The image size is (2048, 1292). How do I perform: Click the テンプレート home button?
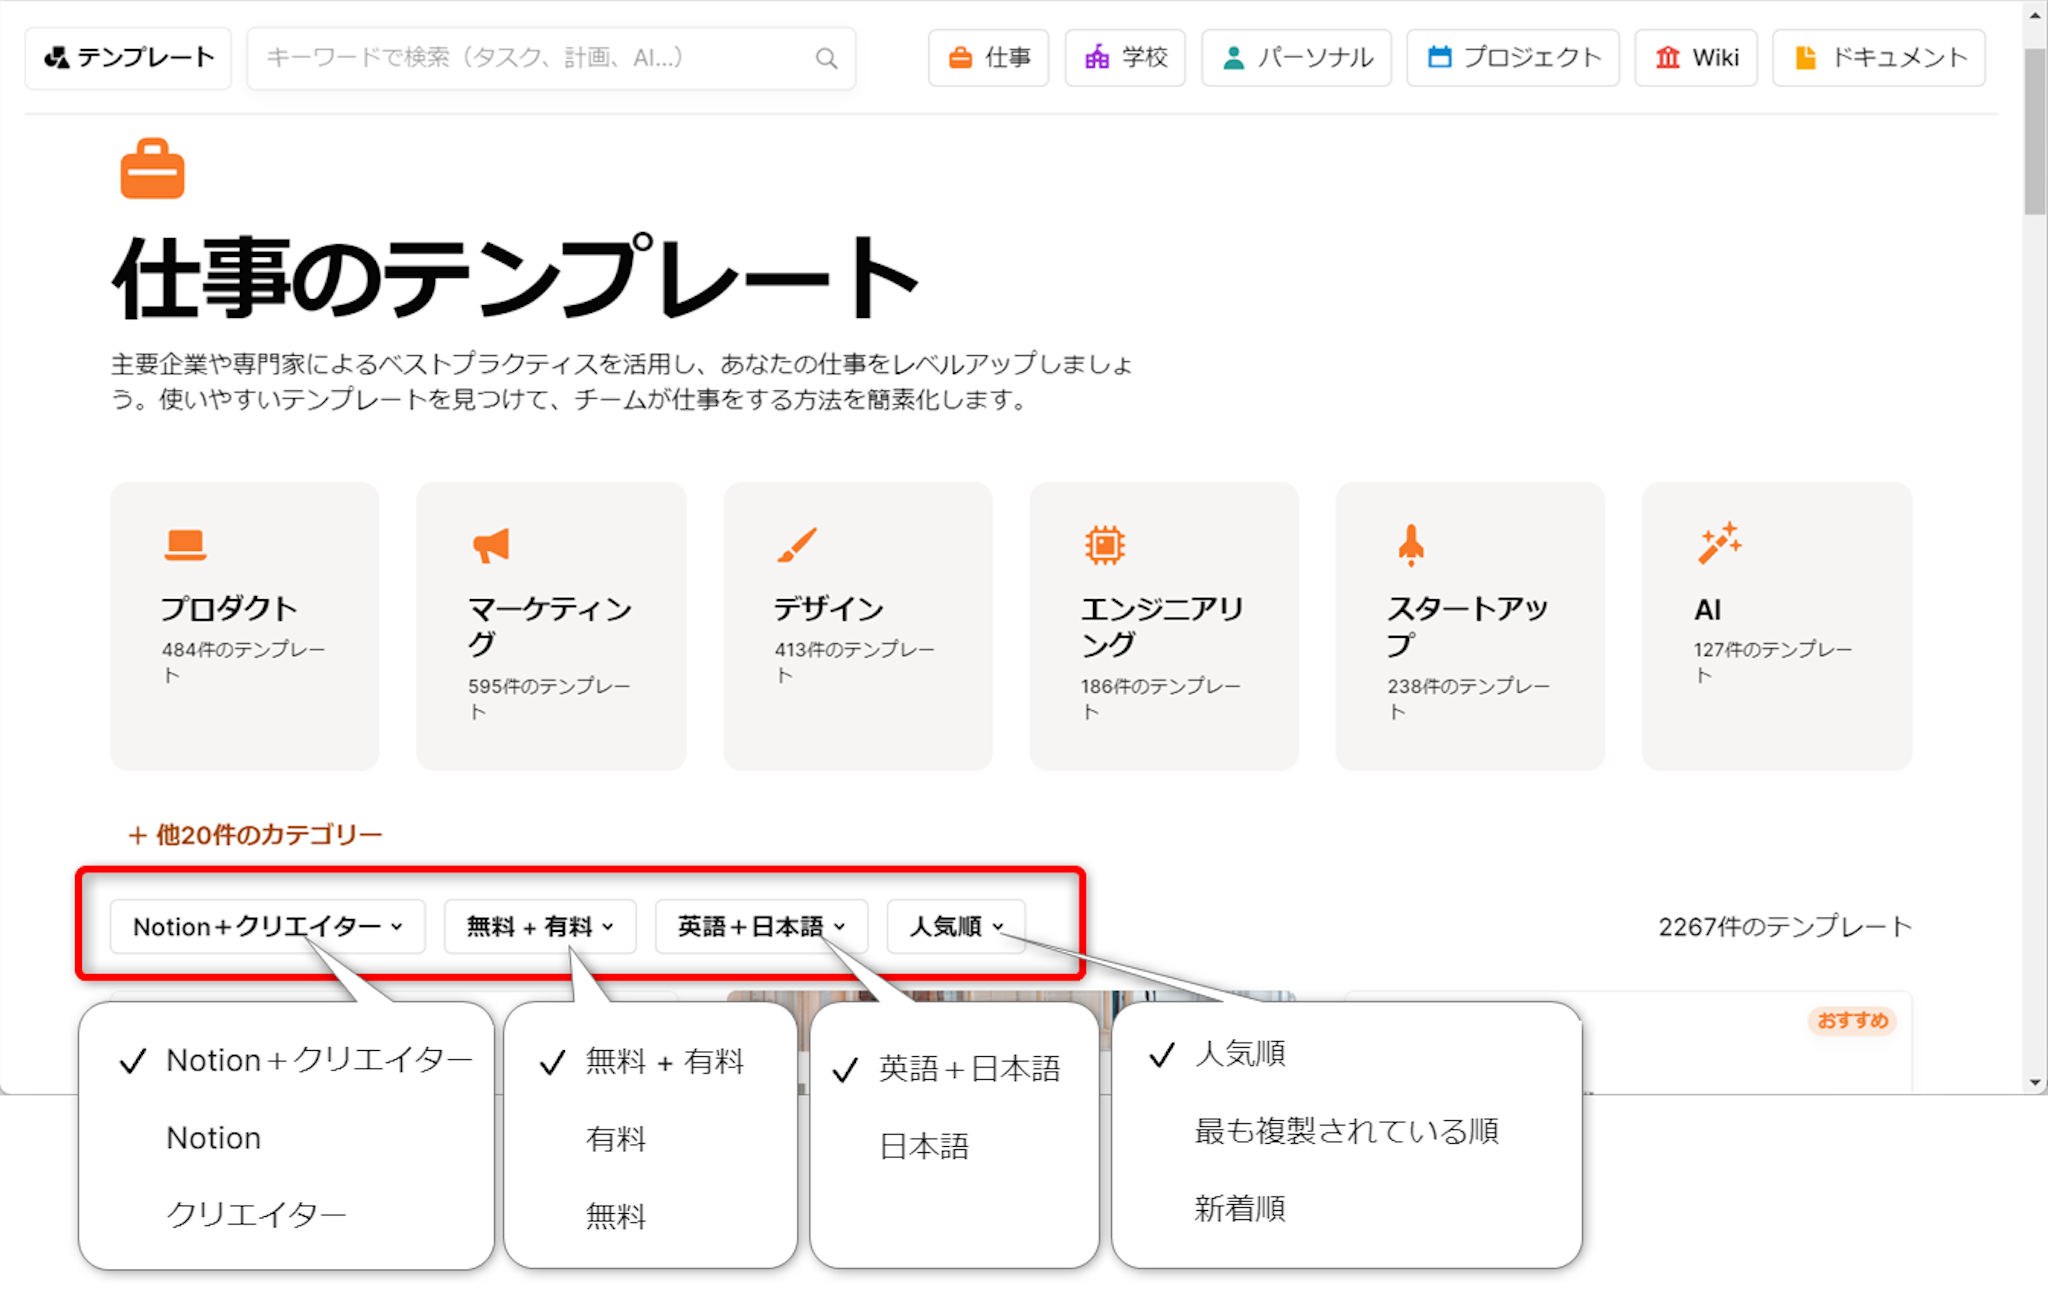(128, 58)
